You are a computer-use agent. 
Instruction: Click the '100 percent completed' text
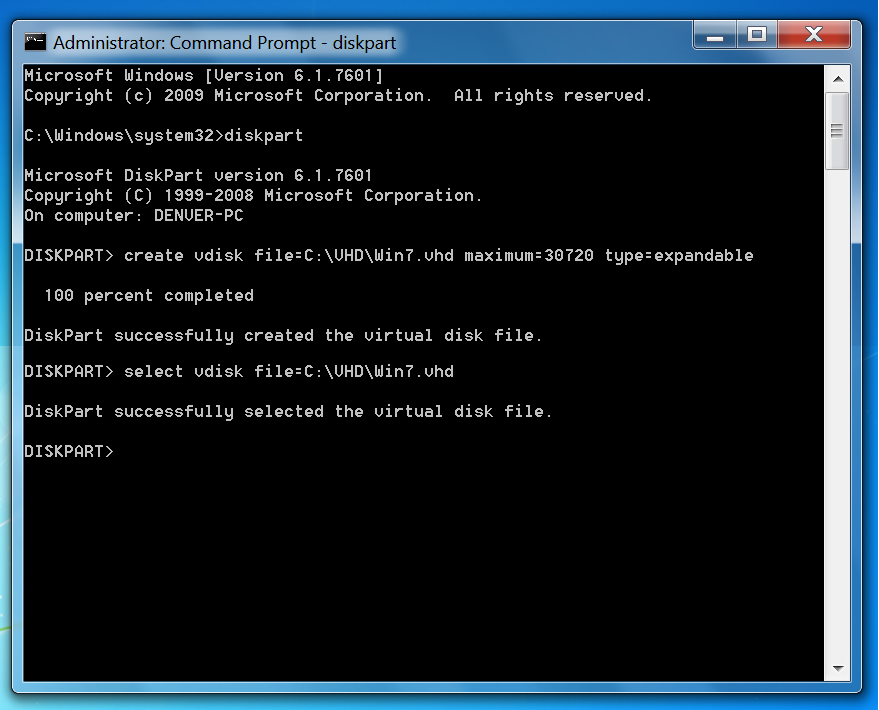click(x=149, y=295)
